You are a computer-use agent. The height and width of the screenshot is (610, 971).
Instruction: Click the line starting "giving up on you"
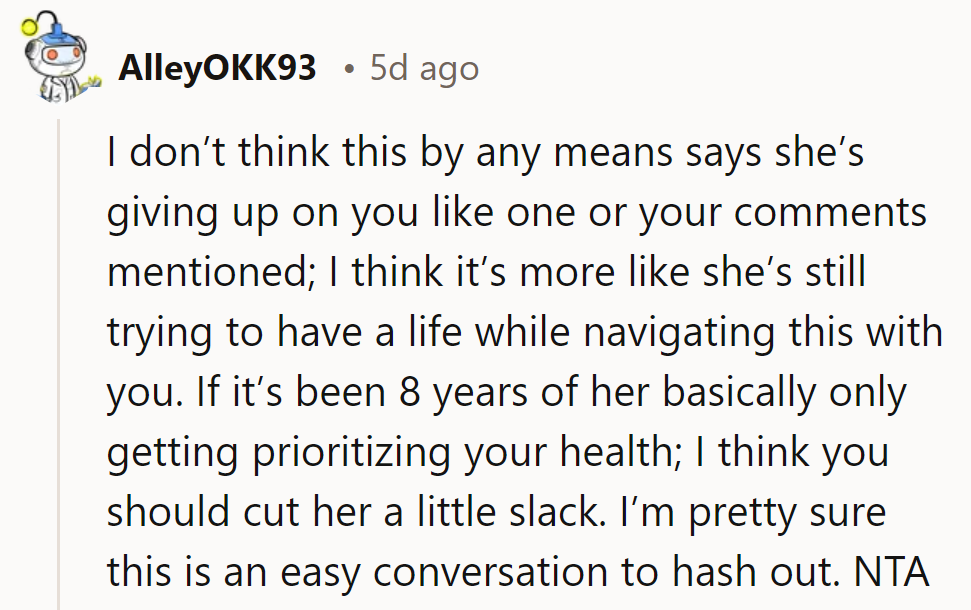[x=516, y=214]
